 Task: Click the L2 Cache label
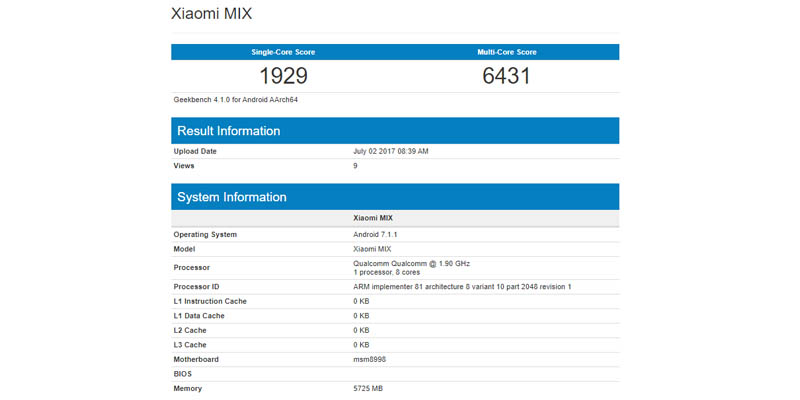coord(190,330)
